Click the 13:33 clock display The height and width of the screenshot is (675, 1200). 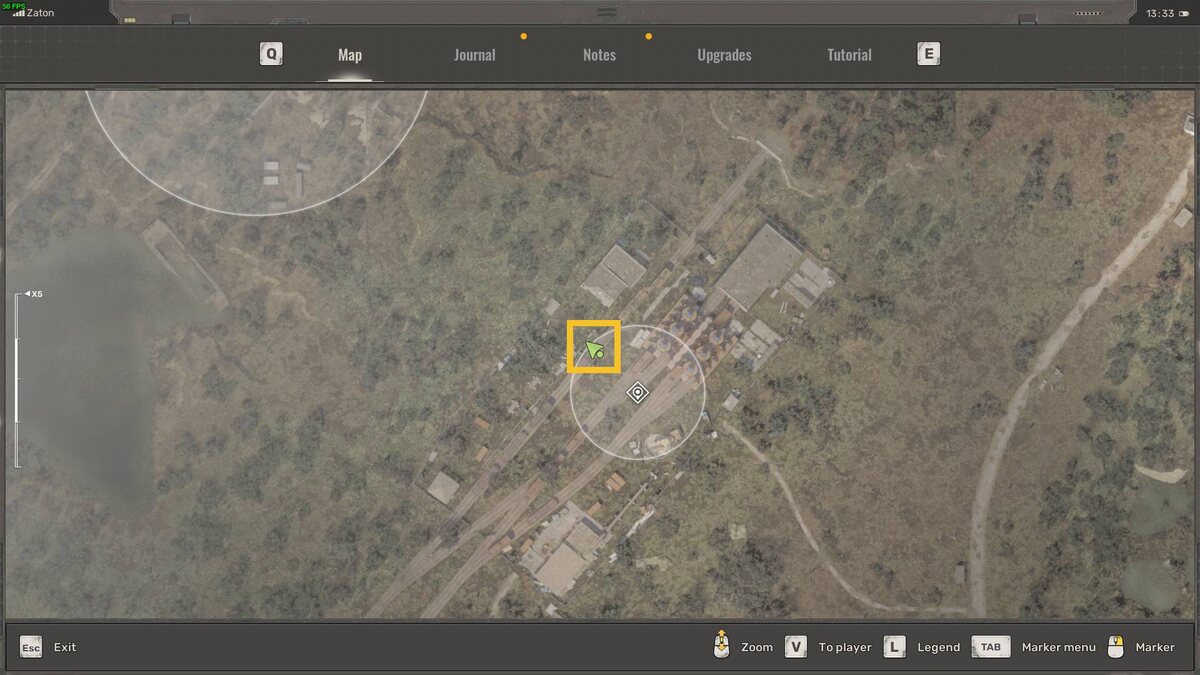[x=1160, y=13]
